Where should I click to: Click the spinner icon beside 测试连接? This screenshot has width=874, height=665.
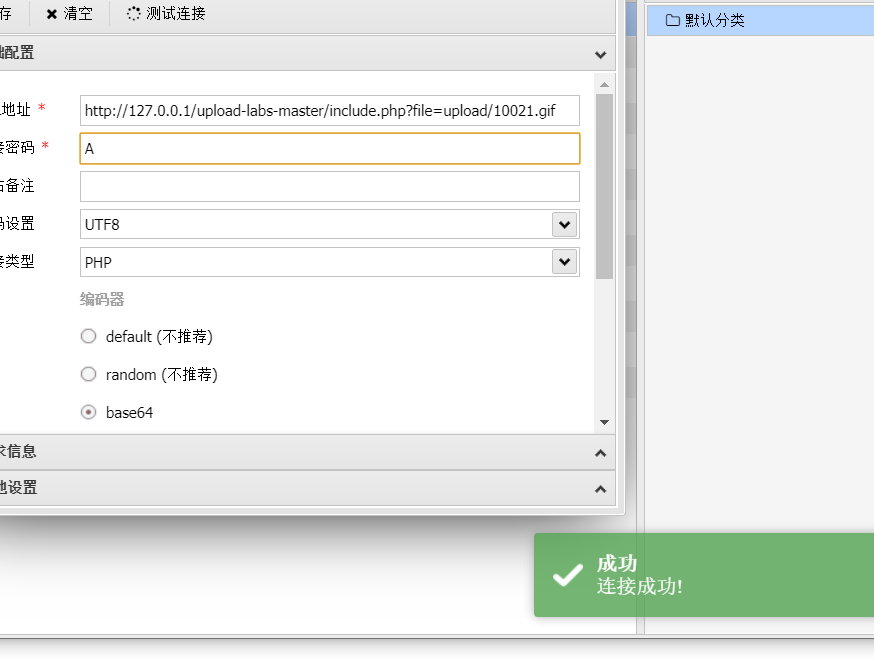tap(133, 13)
